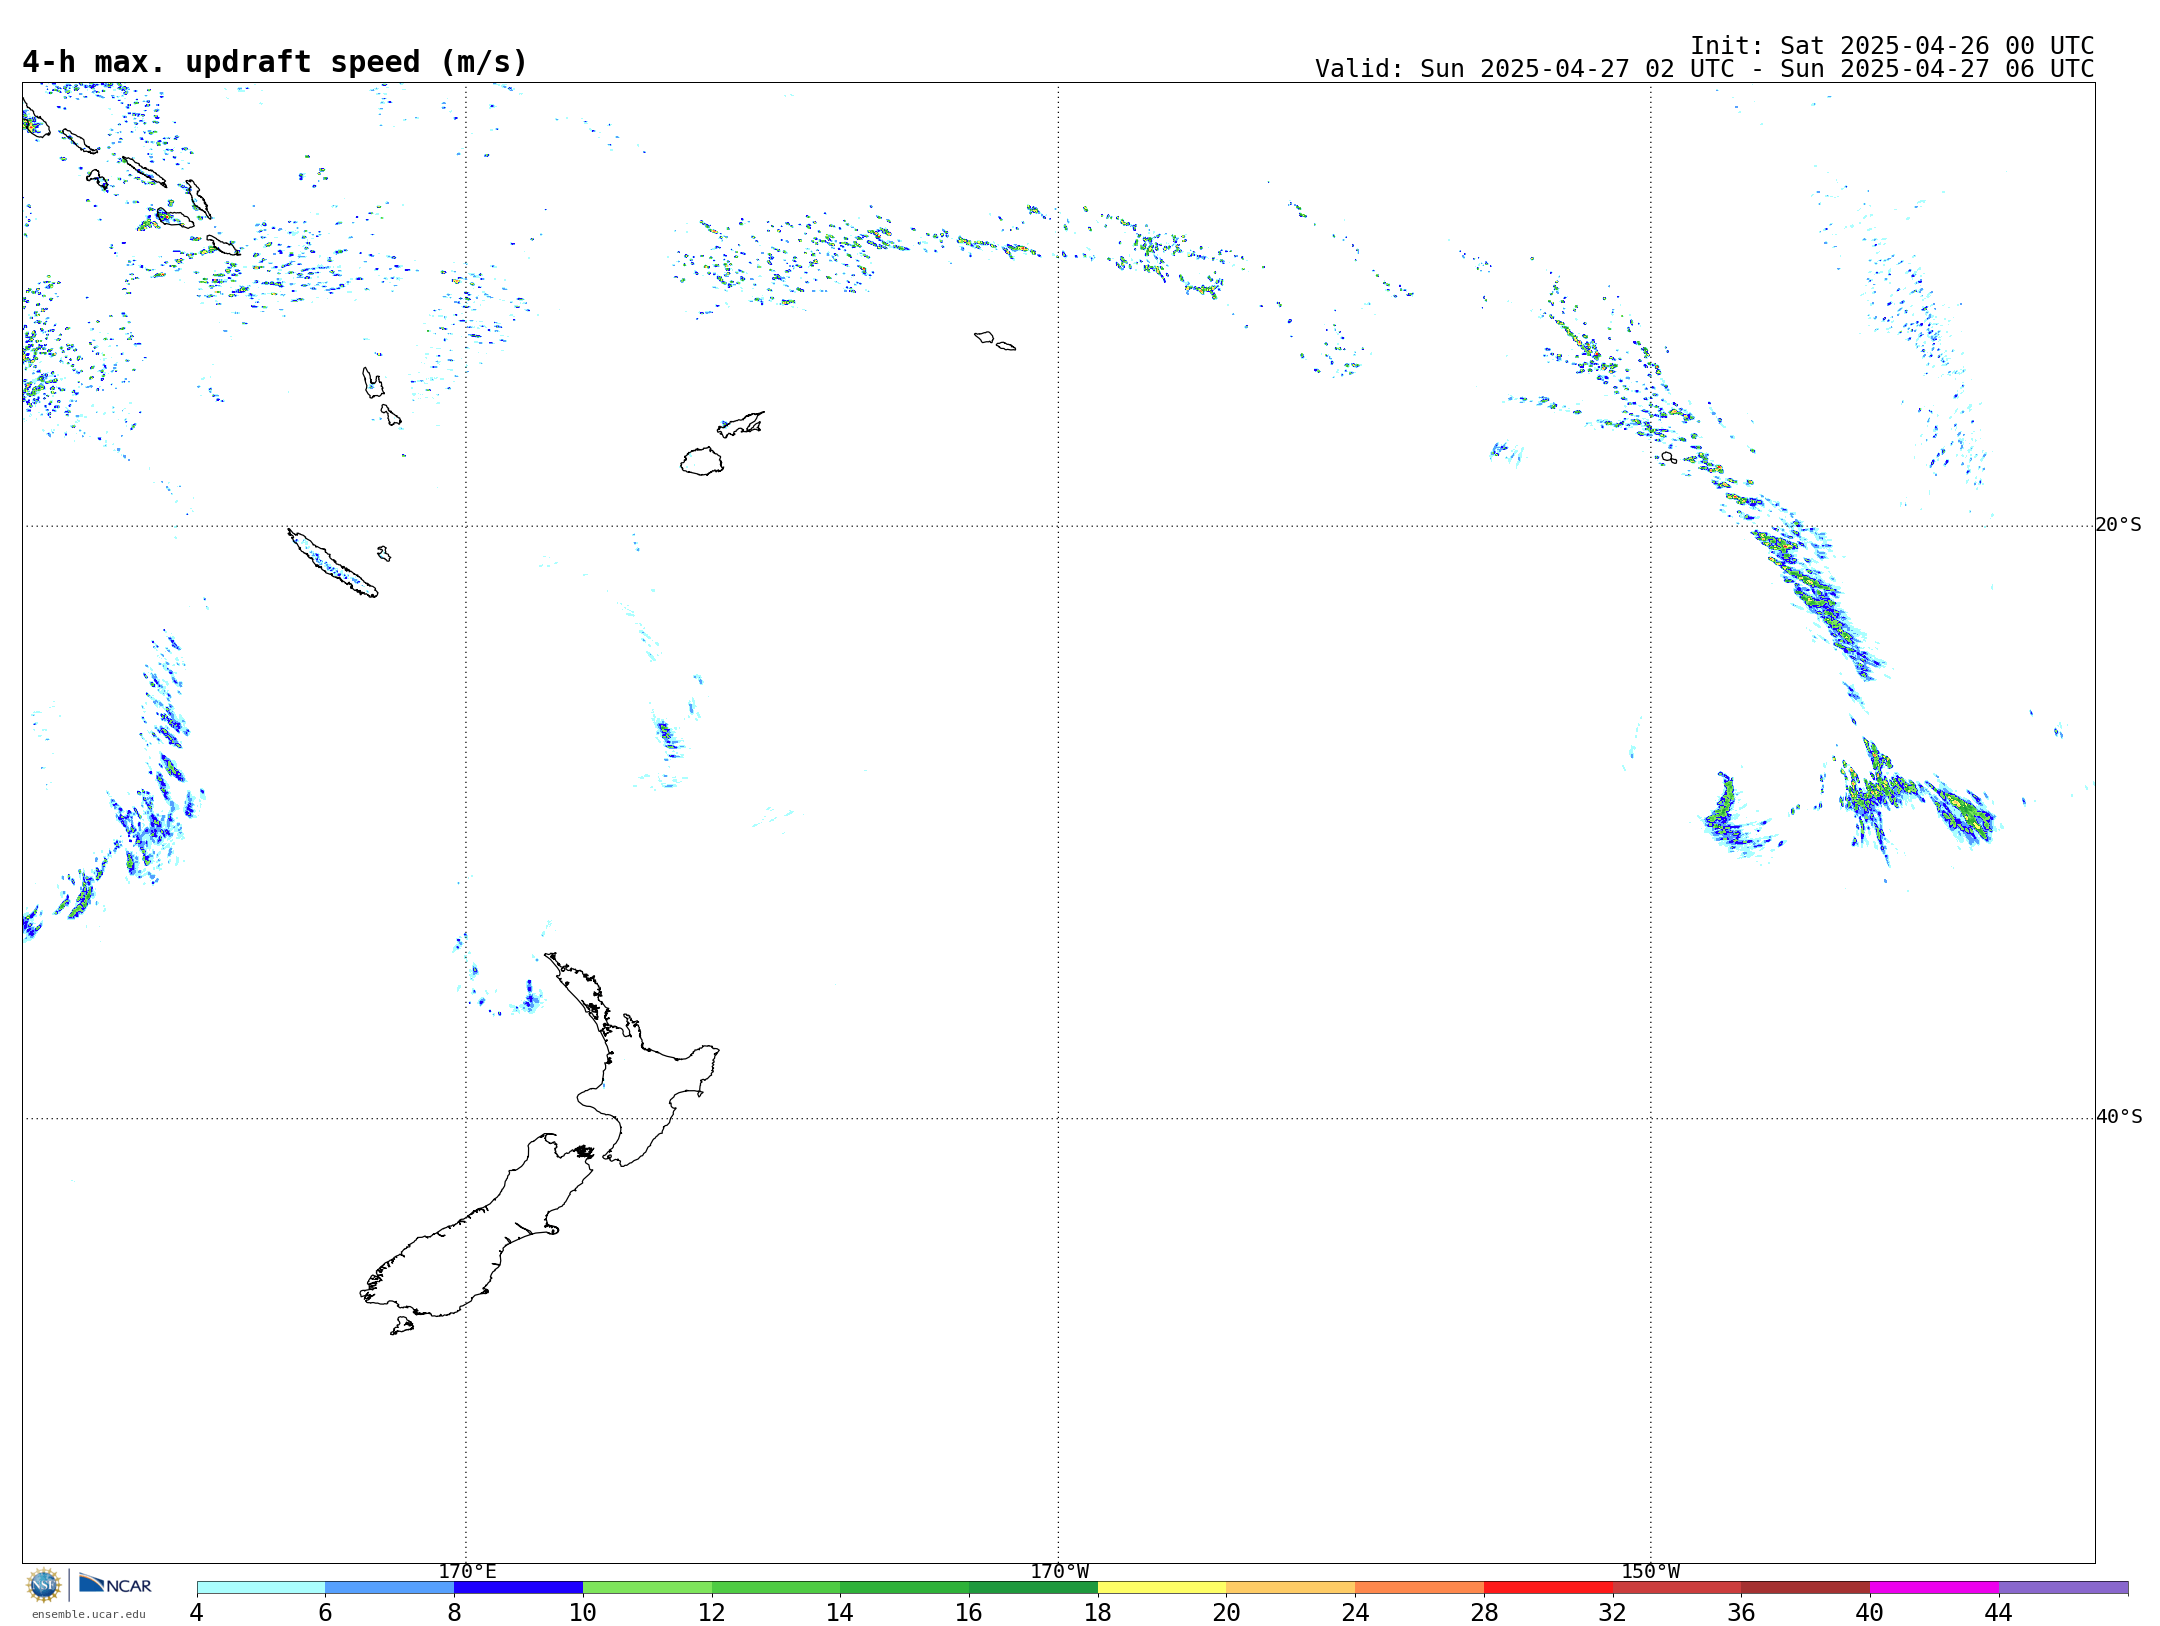Viewport: 2160px width, 1626px height.
Task: Select the pale cyan 4-6 m/s swatch
Action: pyautogui.click(x=261, y=1588)
